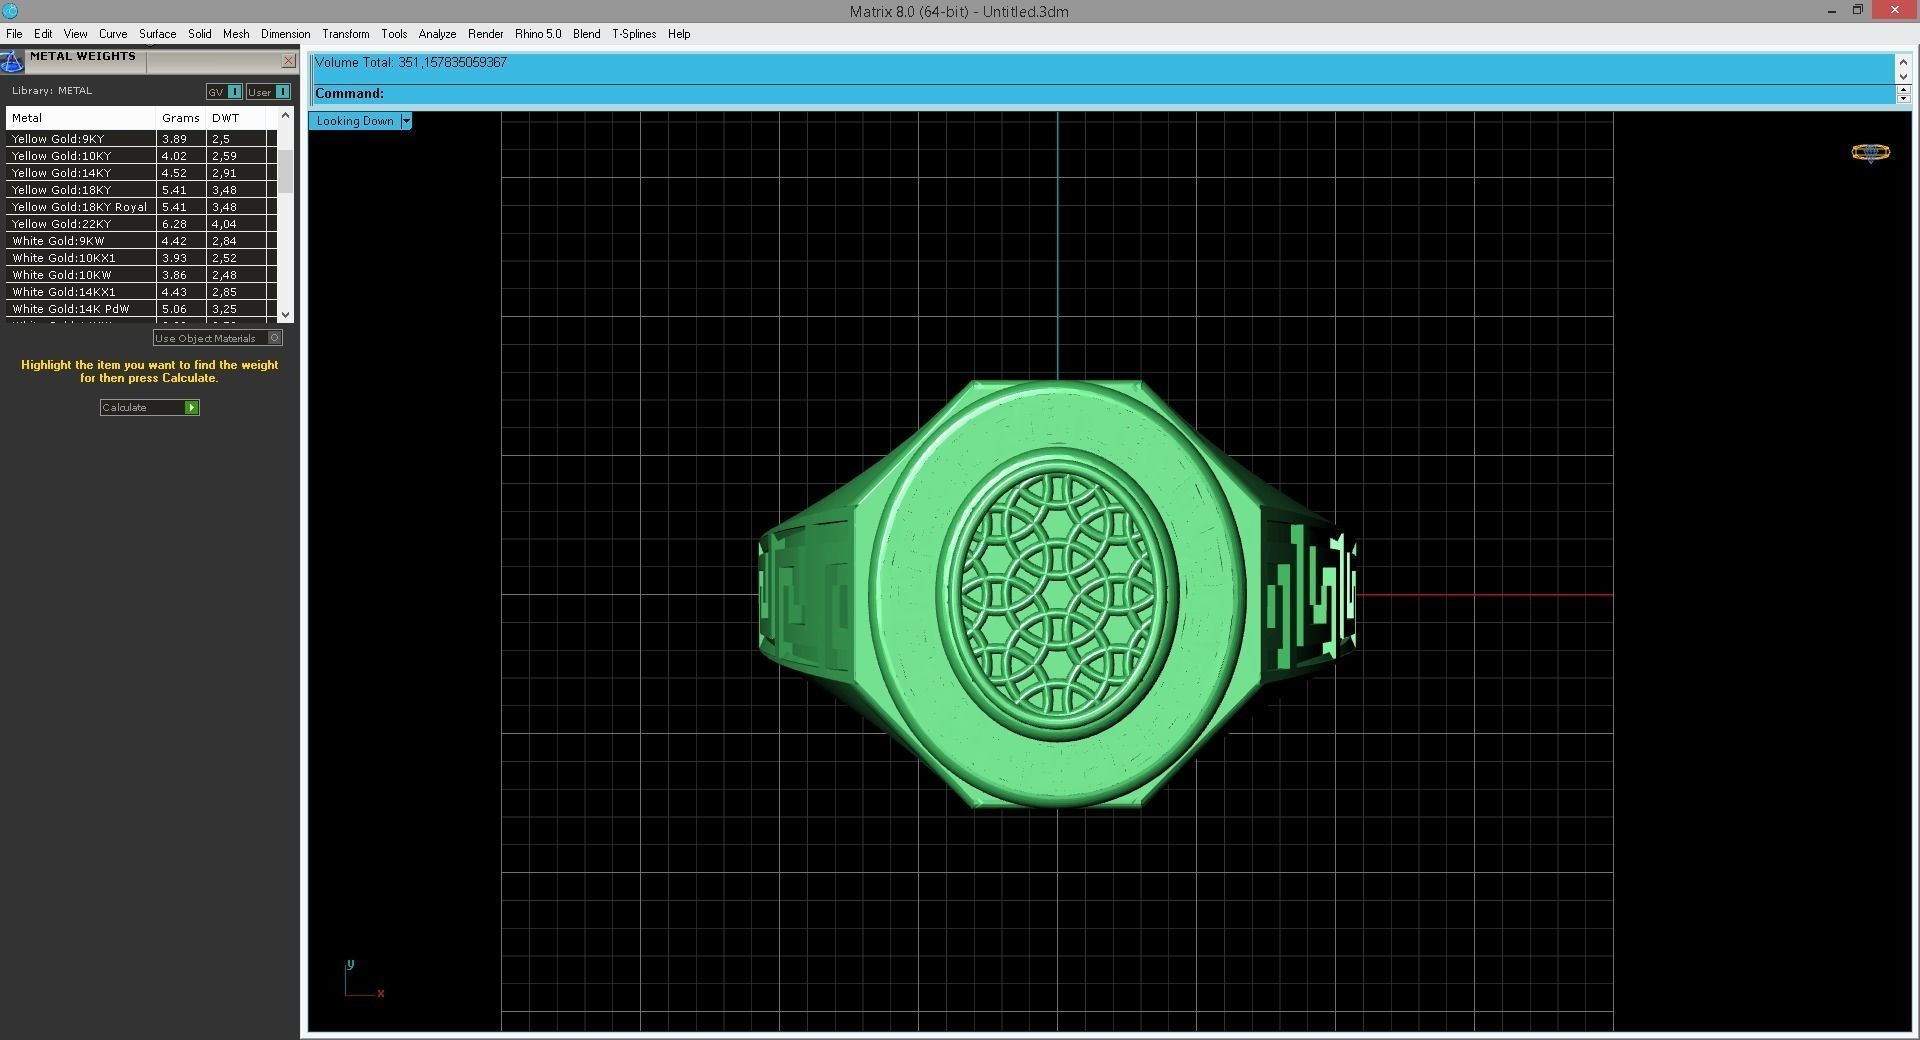
Task: Click the Volume Total output text
Action: click(x=410, y=62)
